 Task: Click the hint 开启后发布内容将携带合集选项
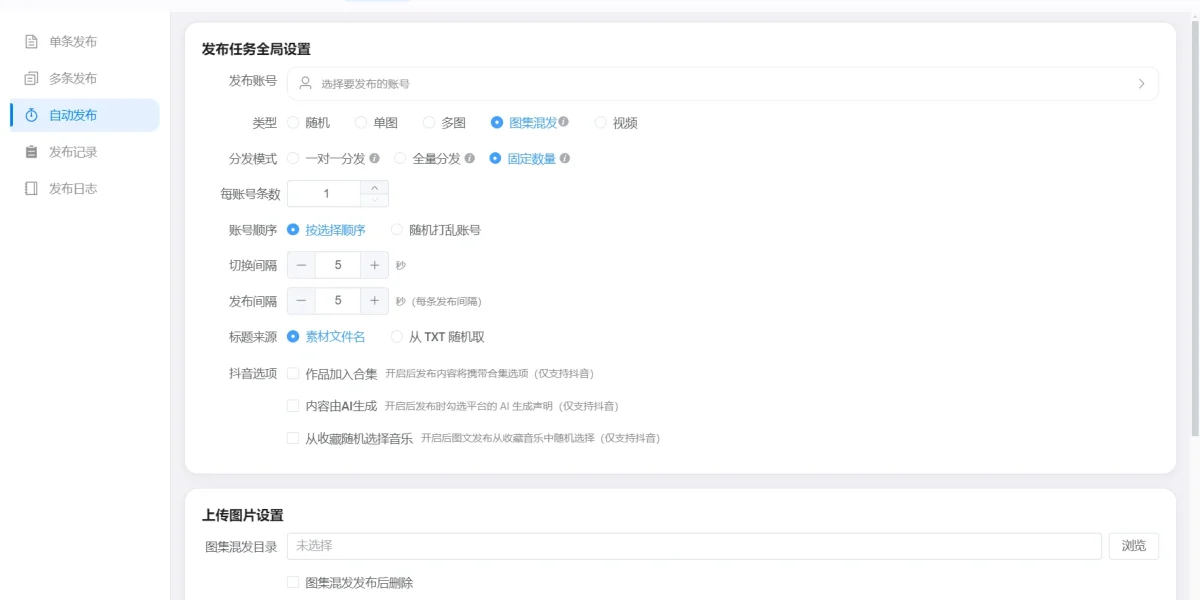457,373
